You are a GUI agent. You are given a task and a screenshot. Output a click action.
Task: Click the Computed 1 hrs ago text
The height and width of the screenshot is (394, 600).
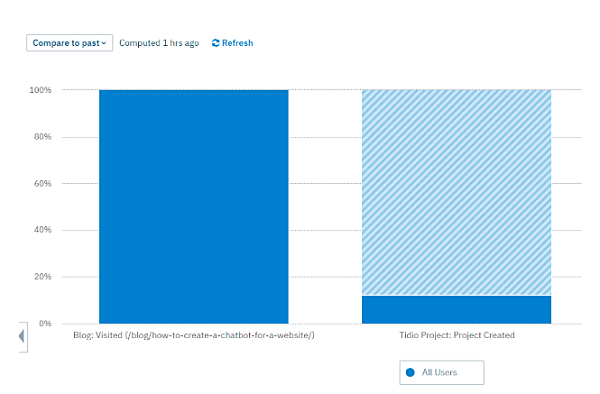(159, 43)
